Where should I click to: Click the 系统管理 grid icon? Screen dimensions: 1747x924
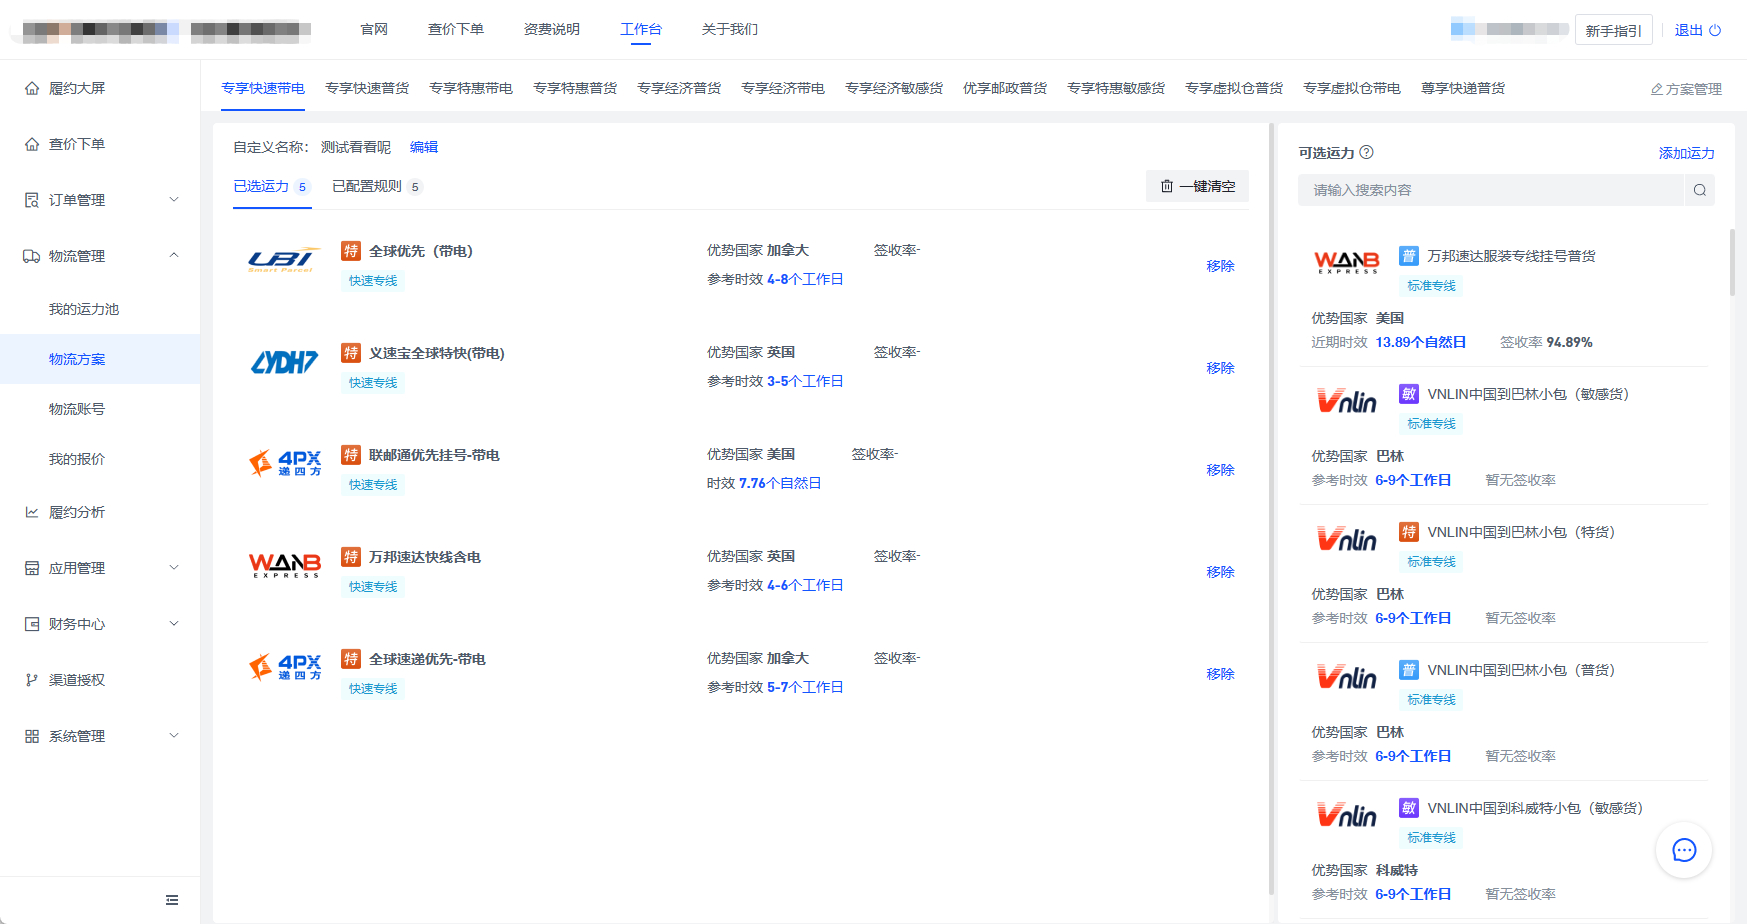32,736
